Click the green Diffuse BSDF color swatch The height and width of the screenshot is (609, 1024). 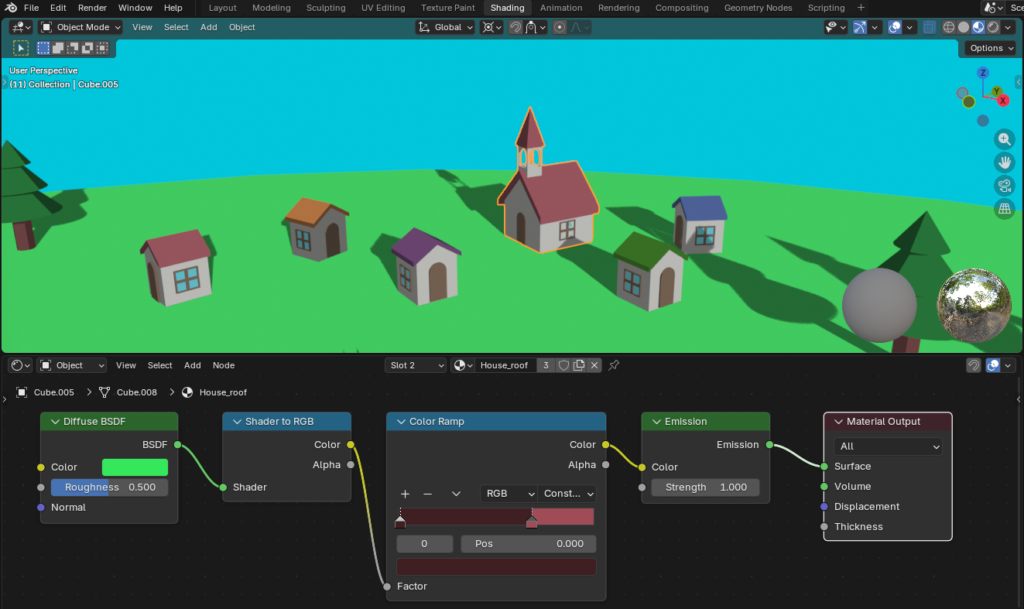click(x=135, y=467)
